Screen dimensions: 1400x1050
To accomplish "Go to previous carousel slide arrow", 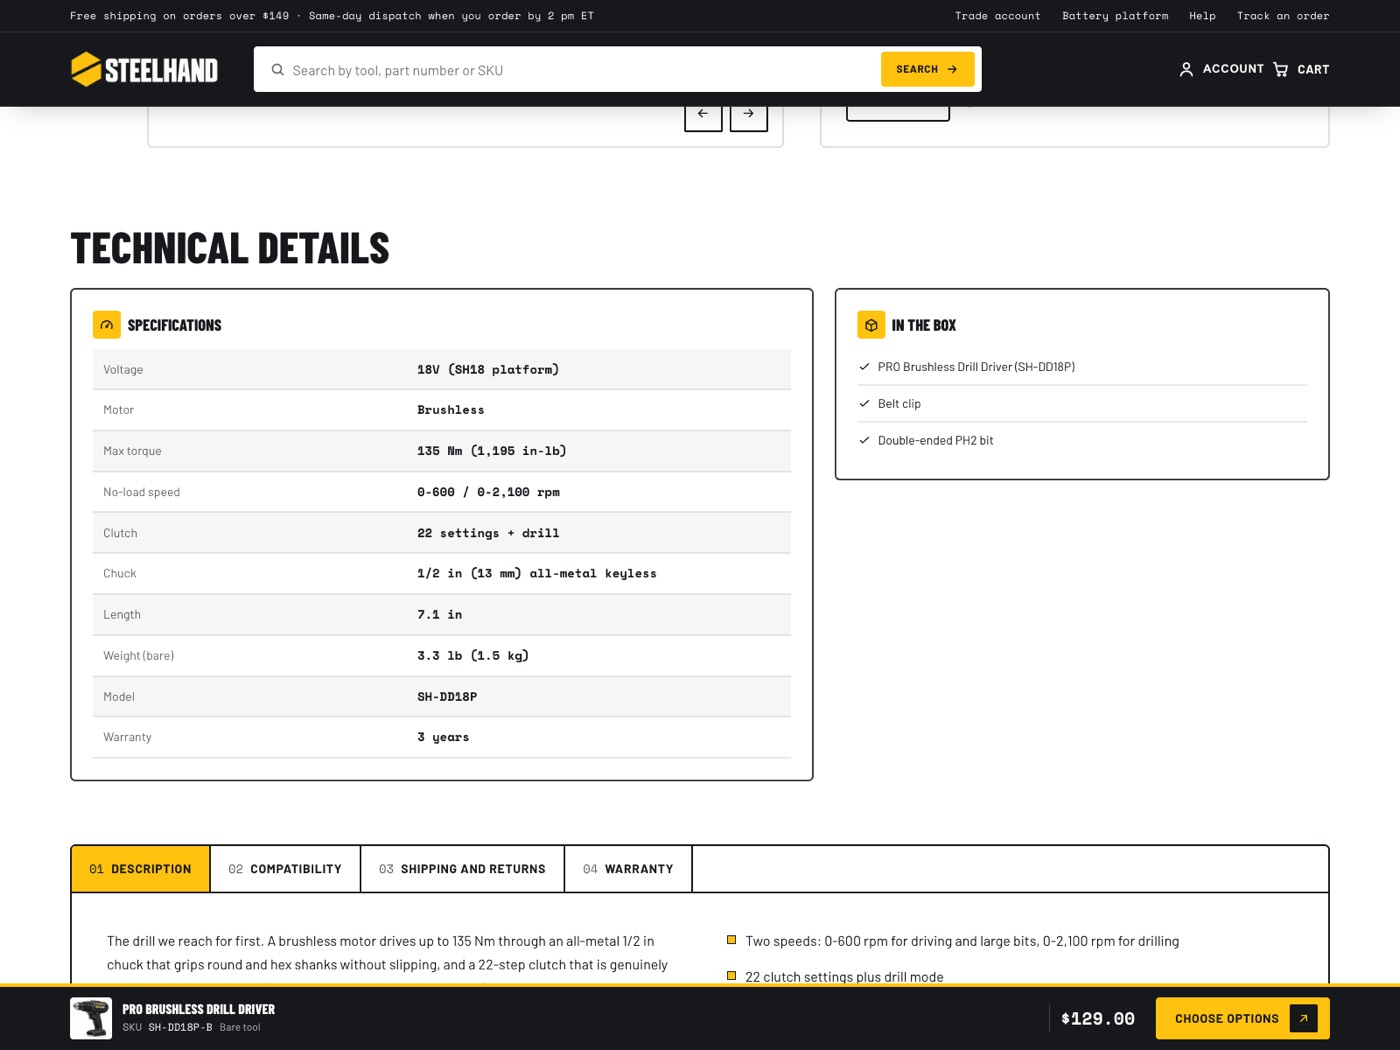I will [703, 114].
